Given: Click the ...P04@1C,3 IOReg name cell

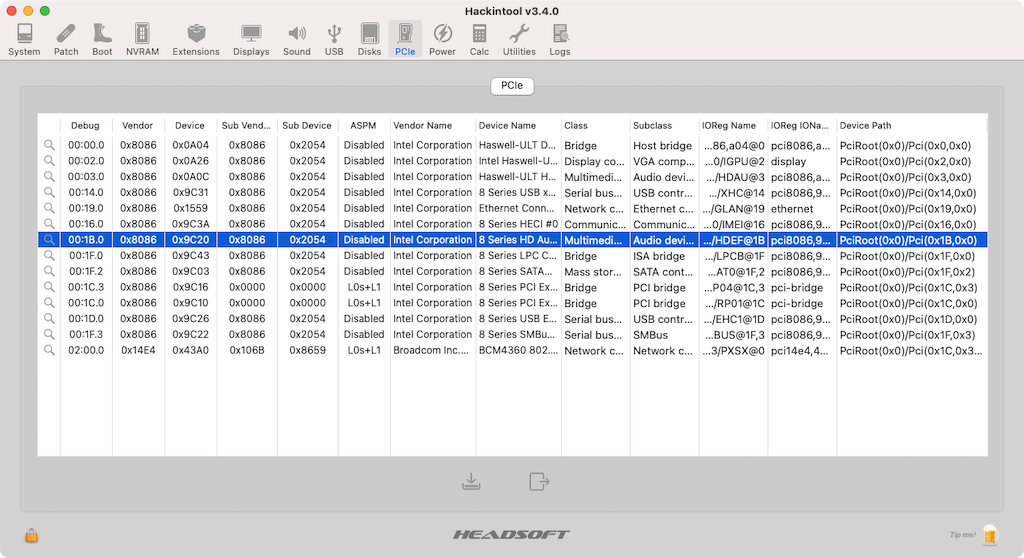Looking at the screenshot, I should click(733, 287).
